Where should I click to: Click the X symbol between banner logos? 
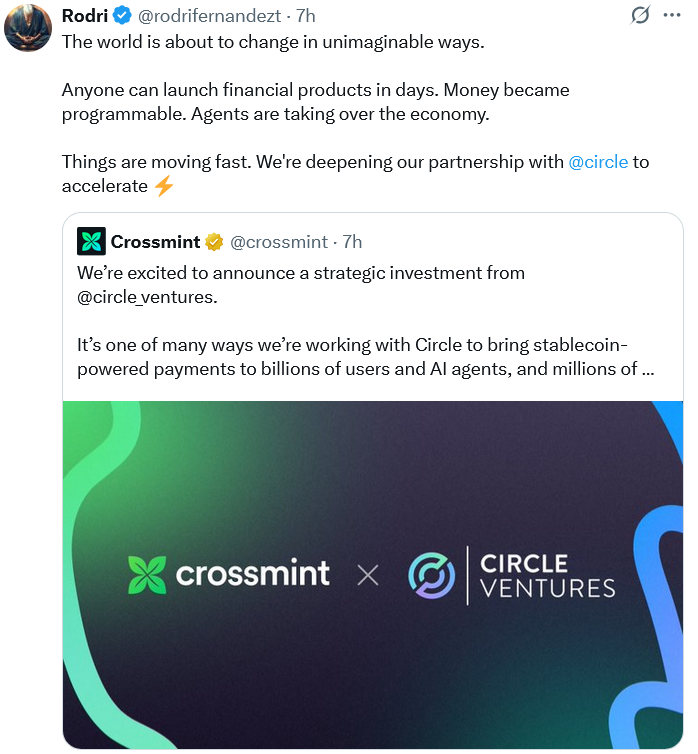[x=368, y=575]
